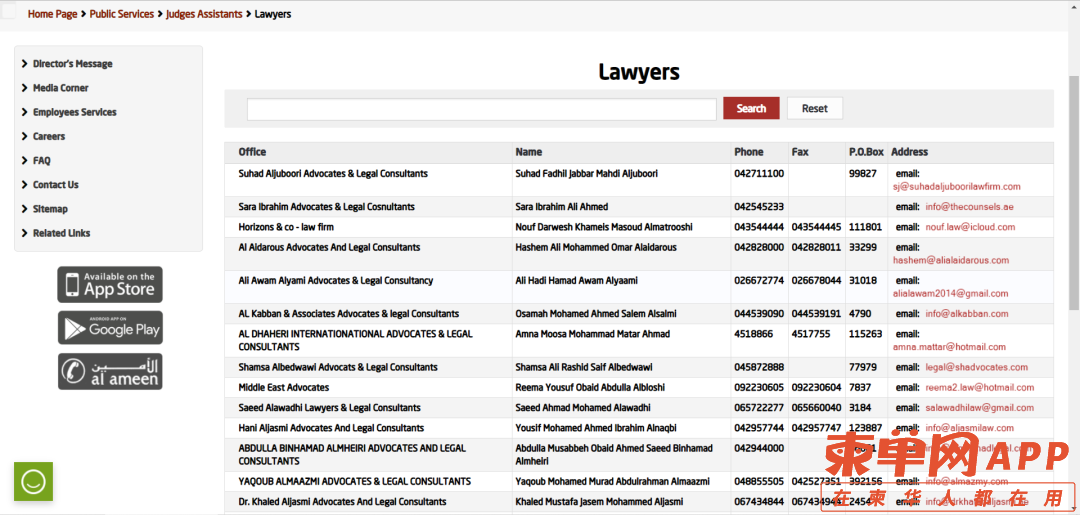The width and height of the screenshot is (1080, 515).
Task: Open FAQ in the sidebar
Action: (41, 160)
